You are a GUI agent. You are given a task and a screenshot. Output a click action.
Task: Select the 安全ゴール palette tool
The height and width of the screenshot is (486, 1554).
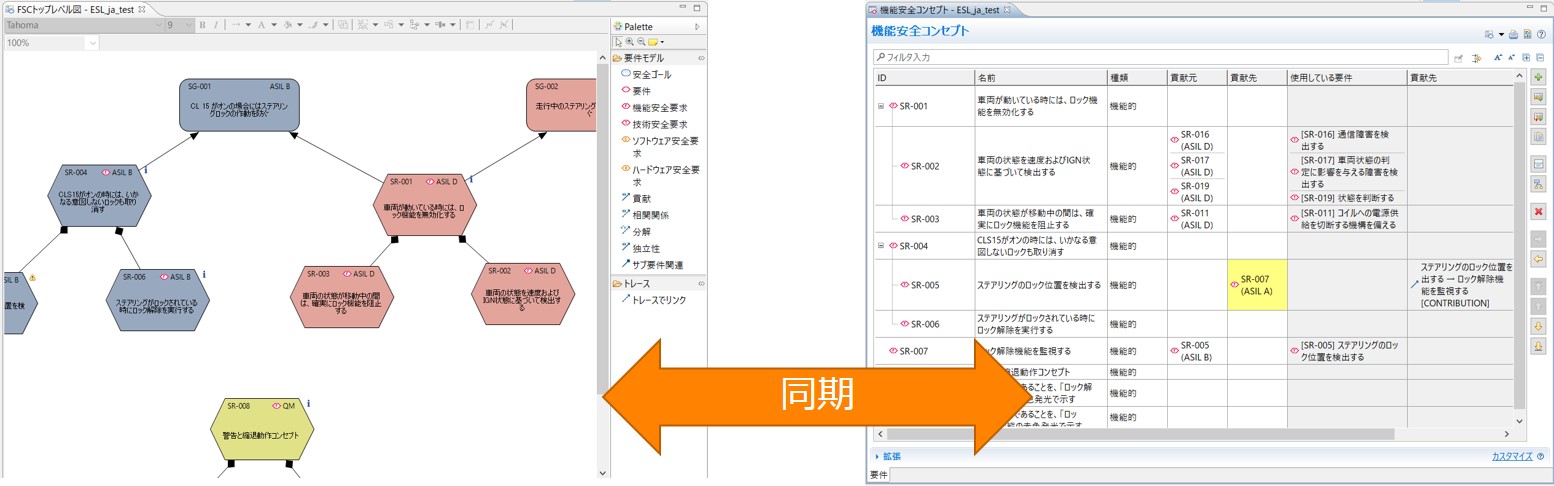(651, 74)
